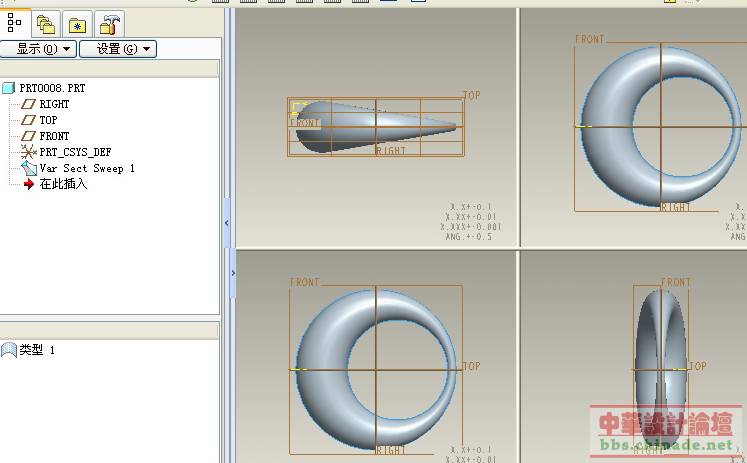Open the Model Tree navigator tab
This screenshot has width=747, height=463.
[15, 23]
